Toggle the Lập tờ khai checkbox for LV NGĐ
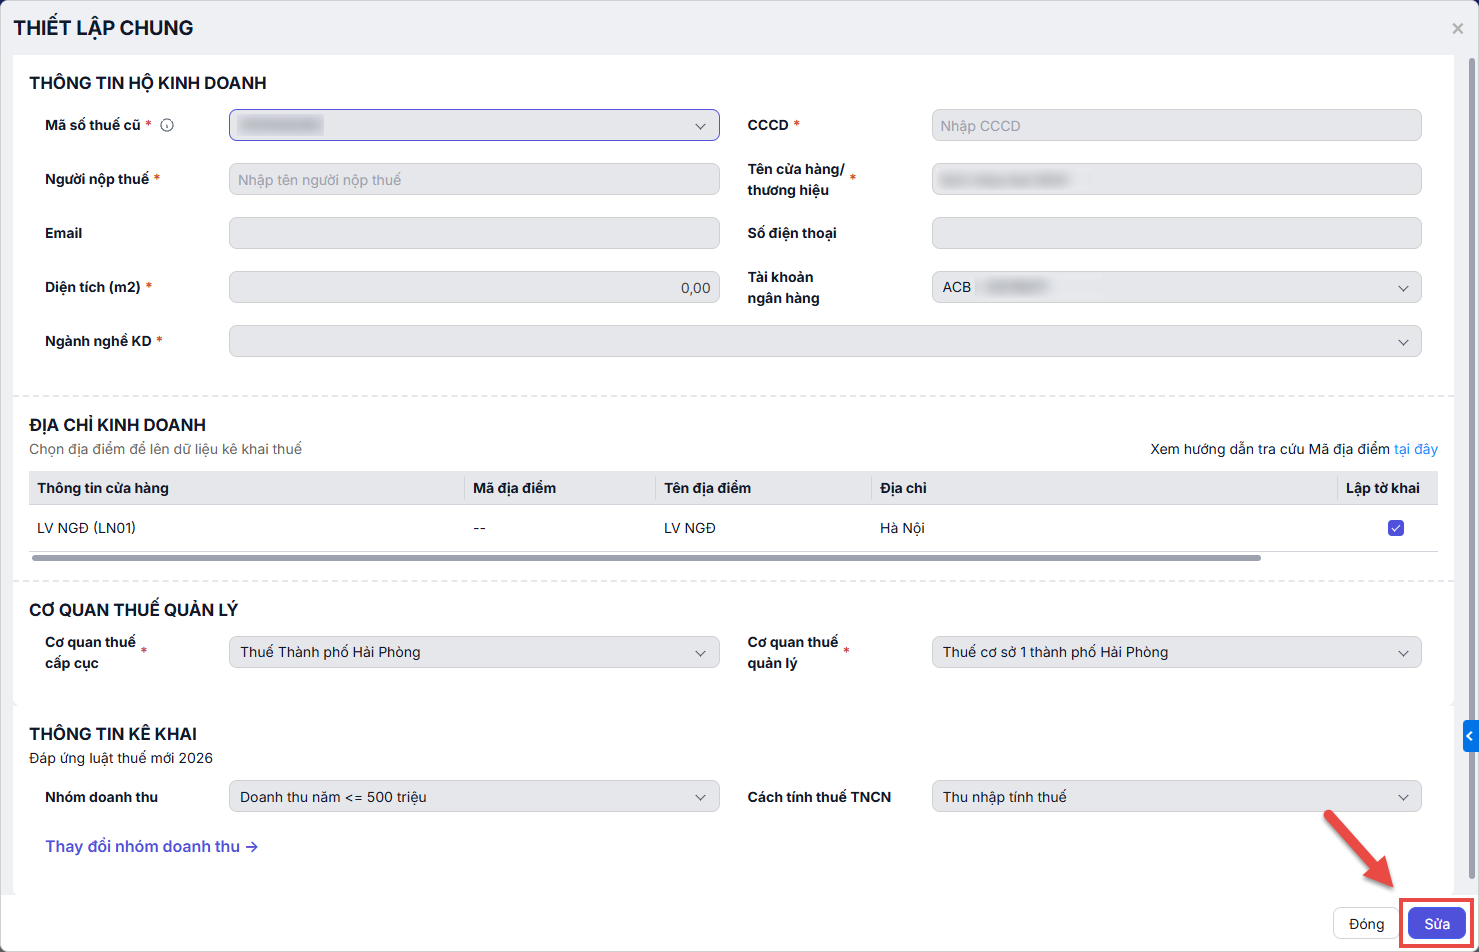Screen dimensions: 1479x952 [x=1396, y=528]
